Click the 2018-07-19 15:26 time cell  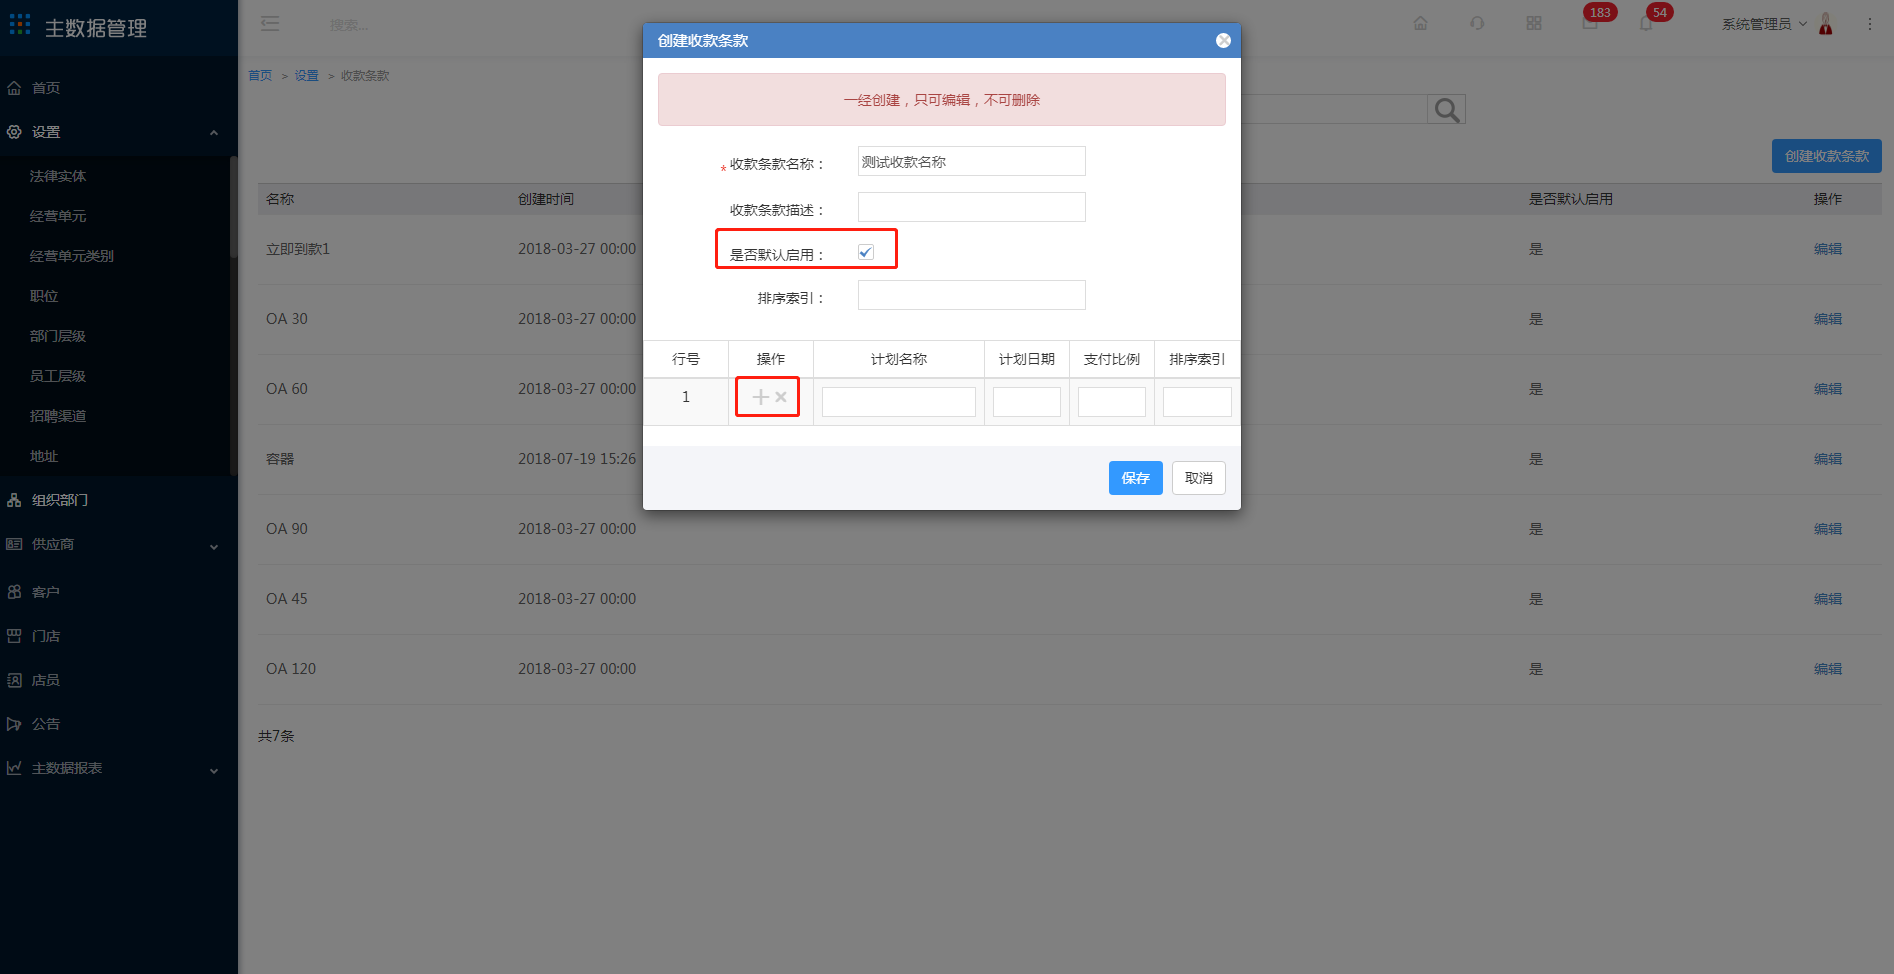tap(577, 459)
